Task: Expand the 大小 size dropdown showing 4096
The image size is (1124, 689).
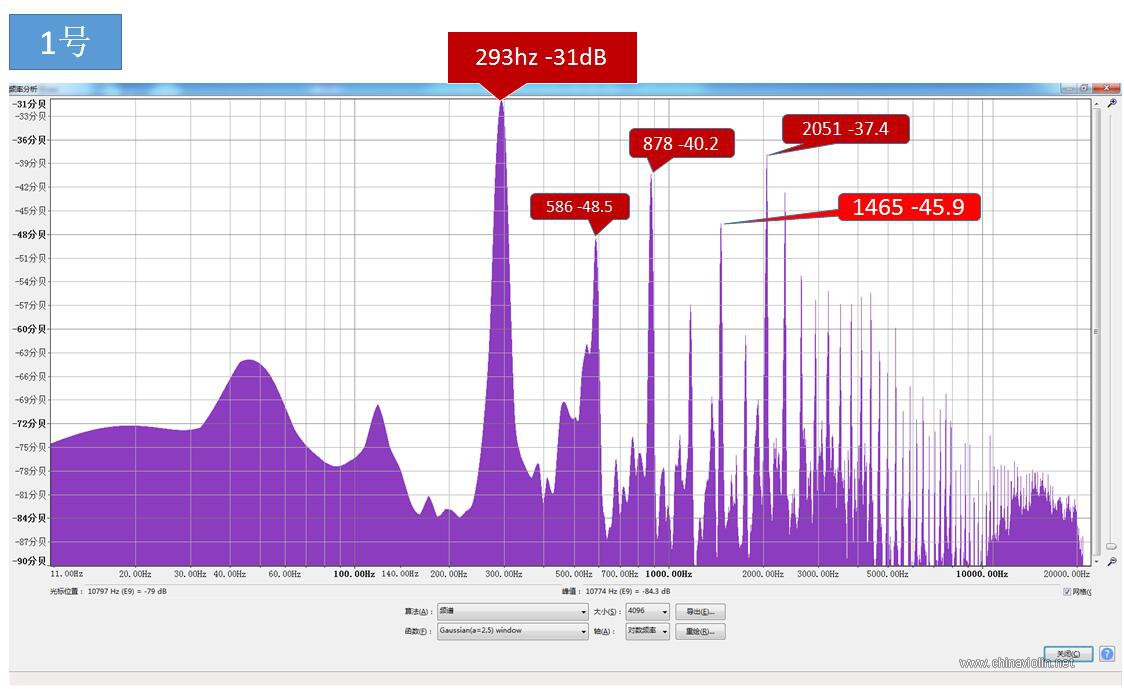Action: click(647, 612)
